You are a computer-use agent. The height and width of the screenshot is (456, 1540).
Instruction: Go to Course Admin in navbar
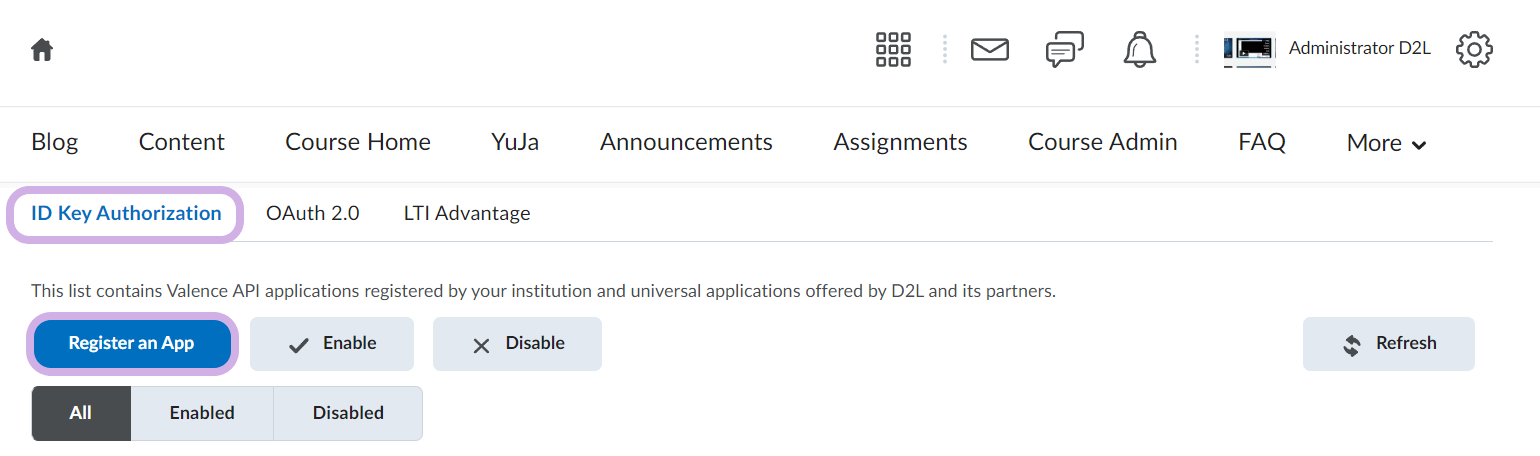click(x=1102, y=143)
